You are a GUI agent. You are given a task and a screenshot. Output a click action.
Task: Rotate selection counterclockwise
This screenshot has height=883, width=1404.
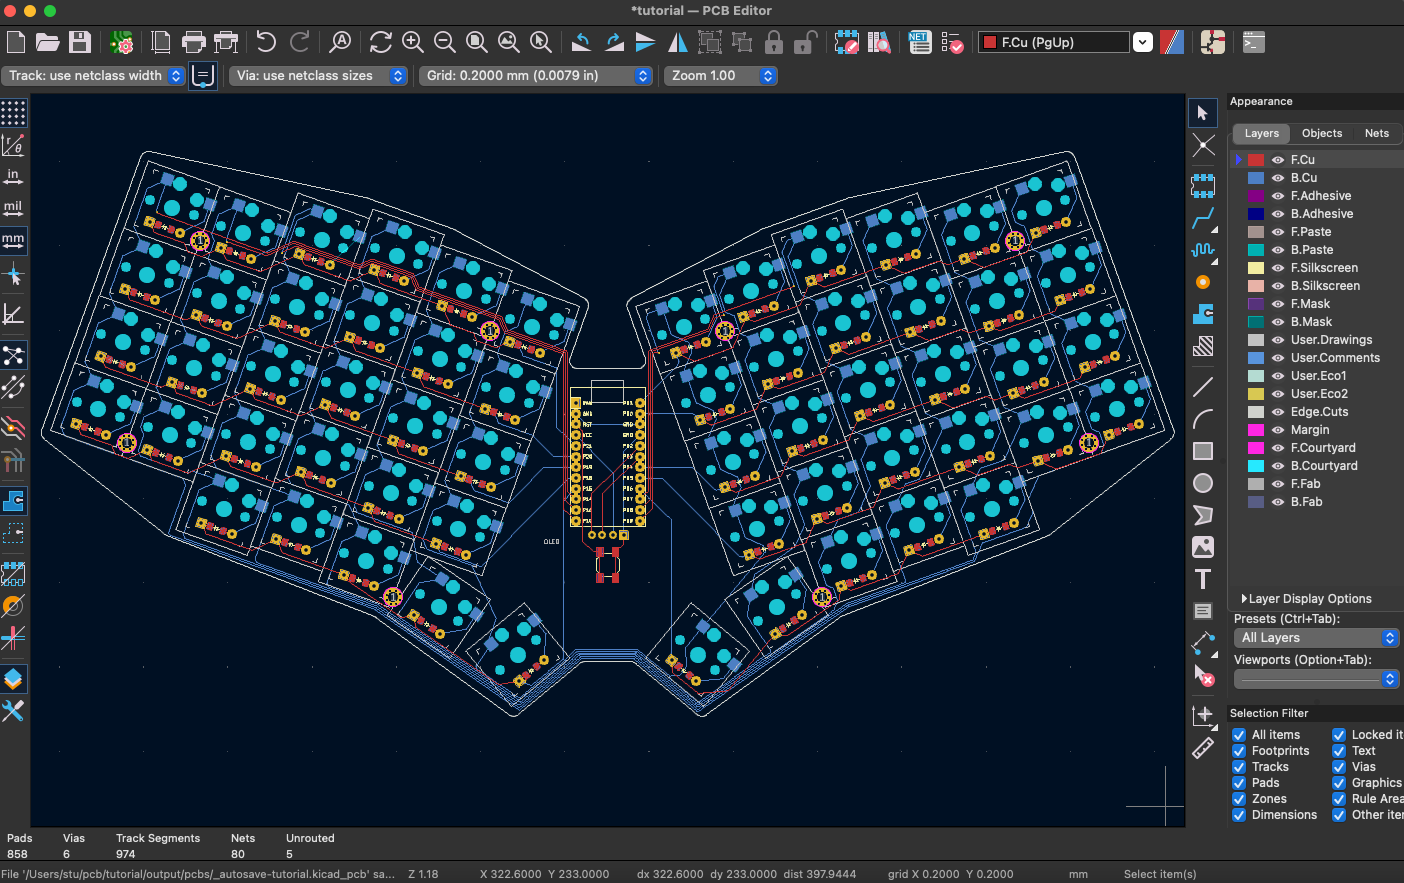tap(581, 42)
